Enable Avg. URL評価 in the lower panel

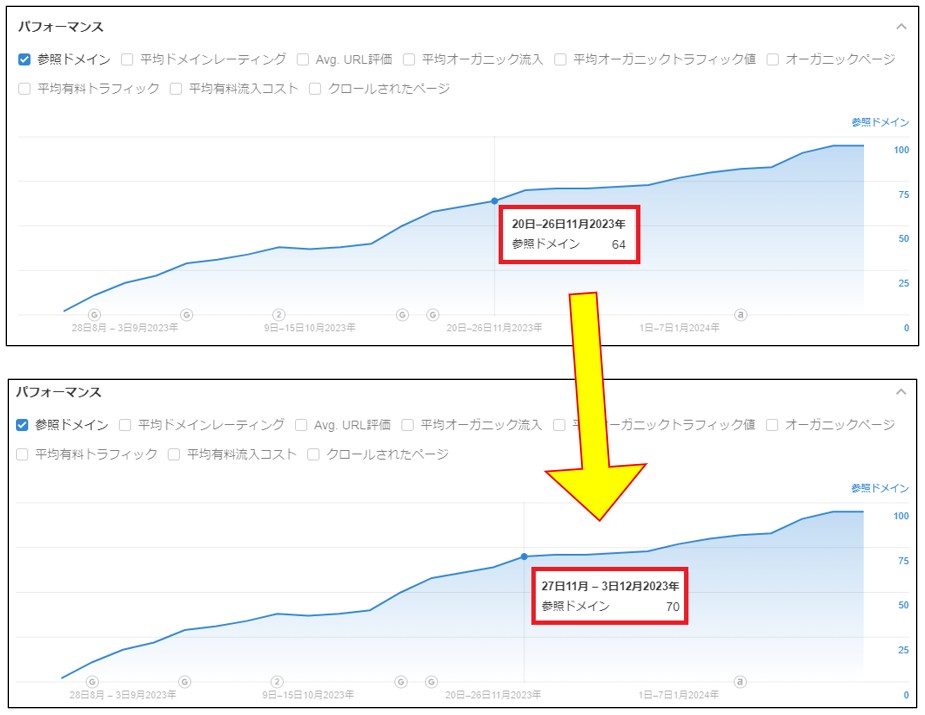(301, 425)
